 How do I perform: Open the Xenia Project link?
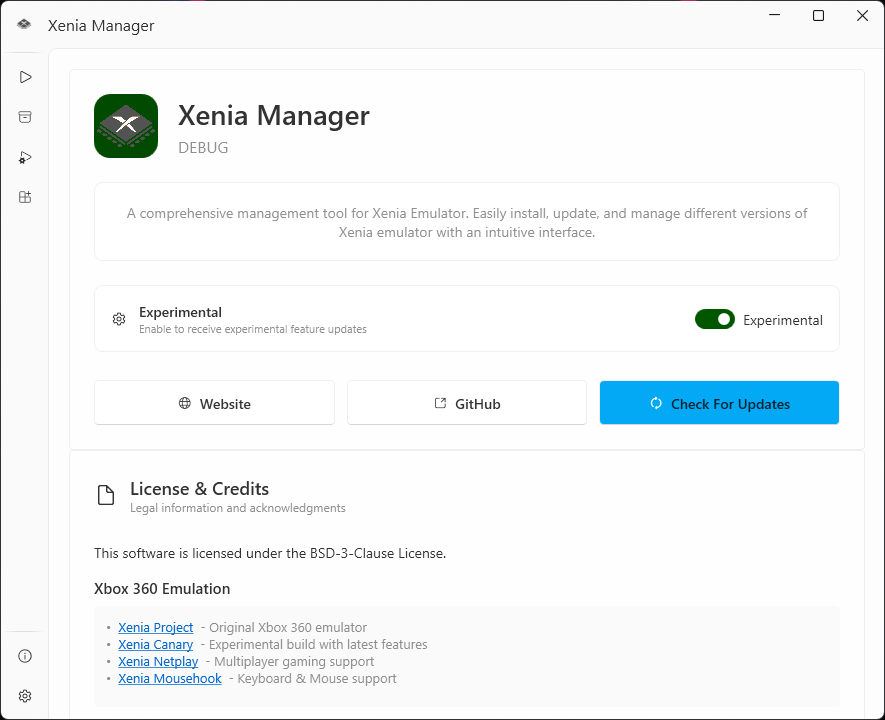(x=156, y=627)
